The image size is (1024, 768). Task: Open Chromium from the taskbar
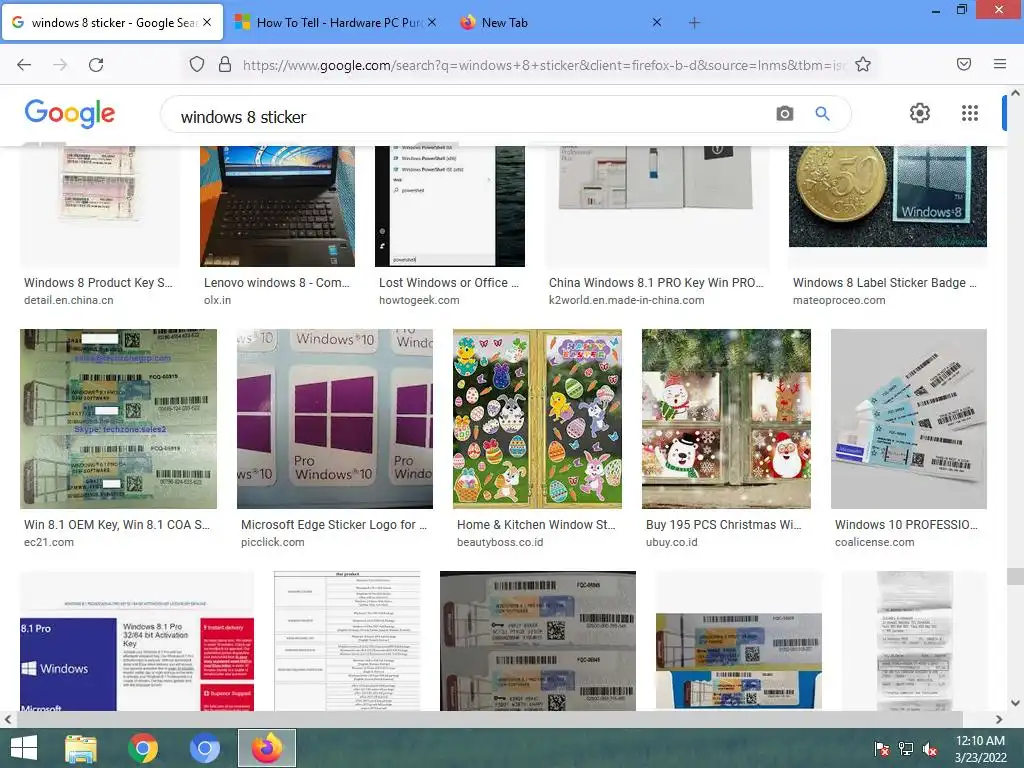(x=204, y=748)
